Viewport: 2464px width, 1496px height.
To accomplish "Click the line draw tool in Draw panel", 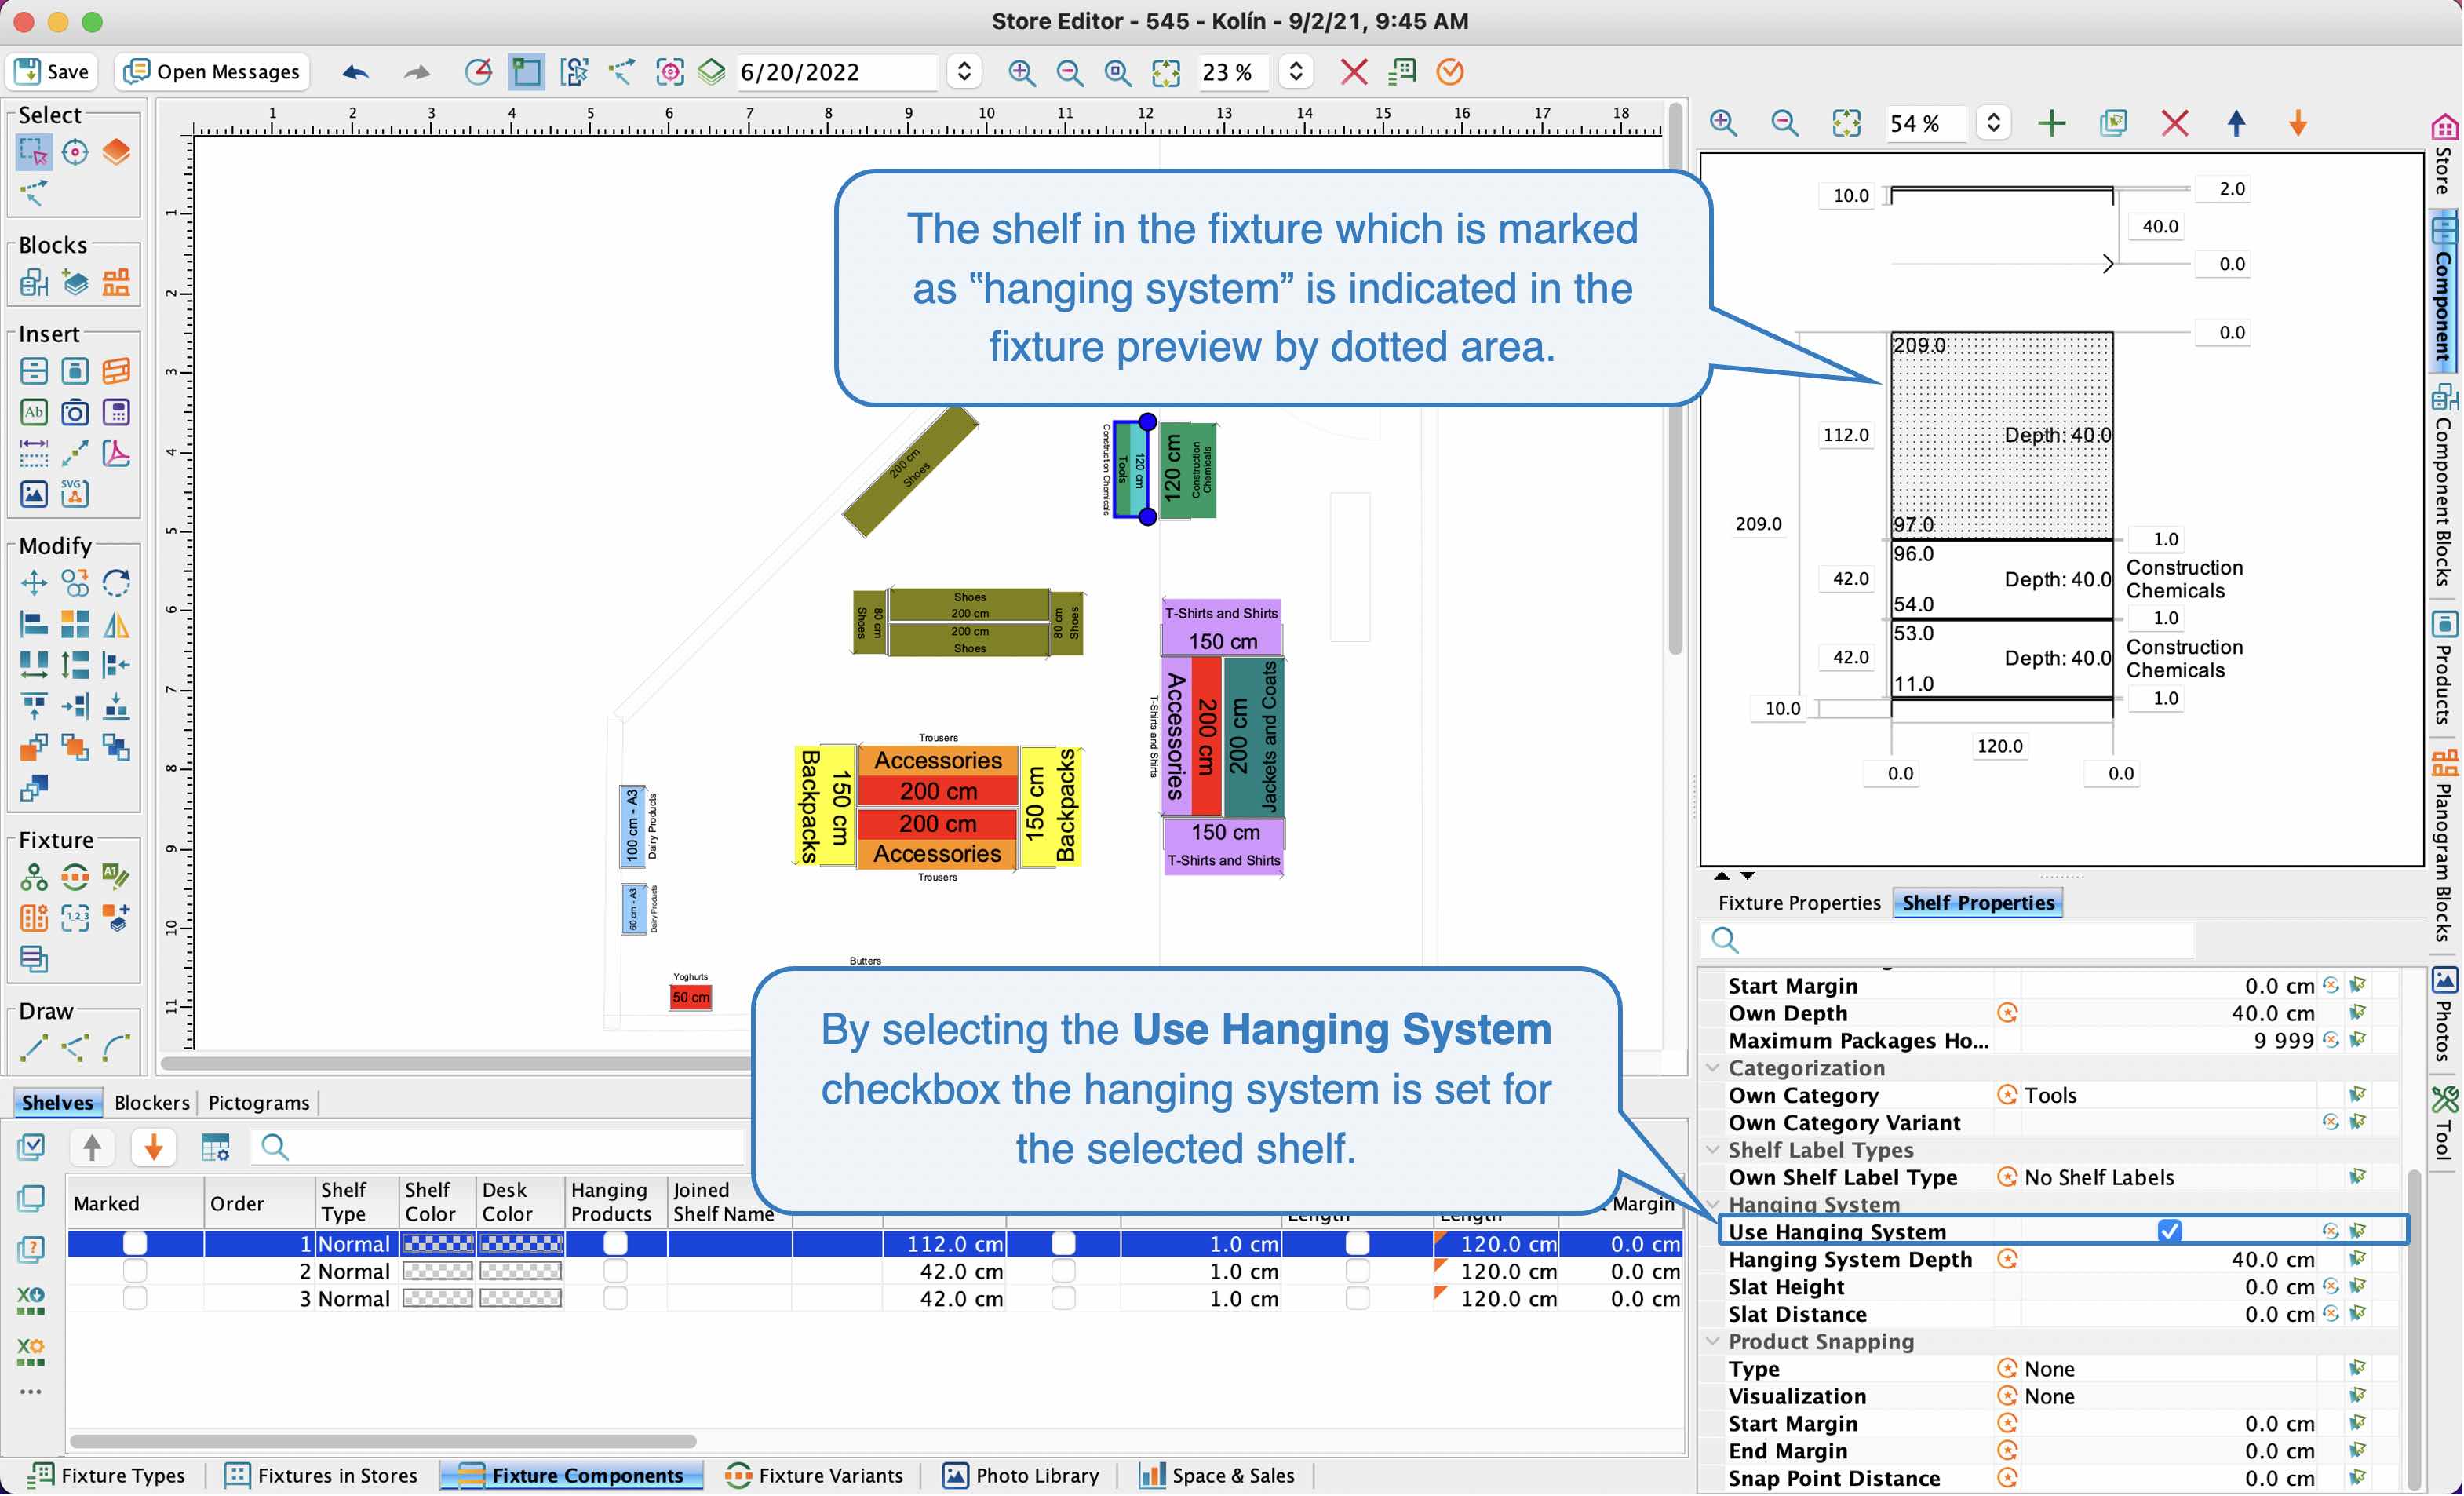I will (x=33, y=1048).
